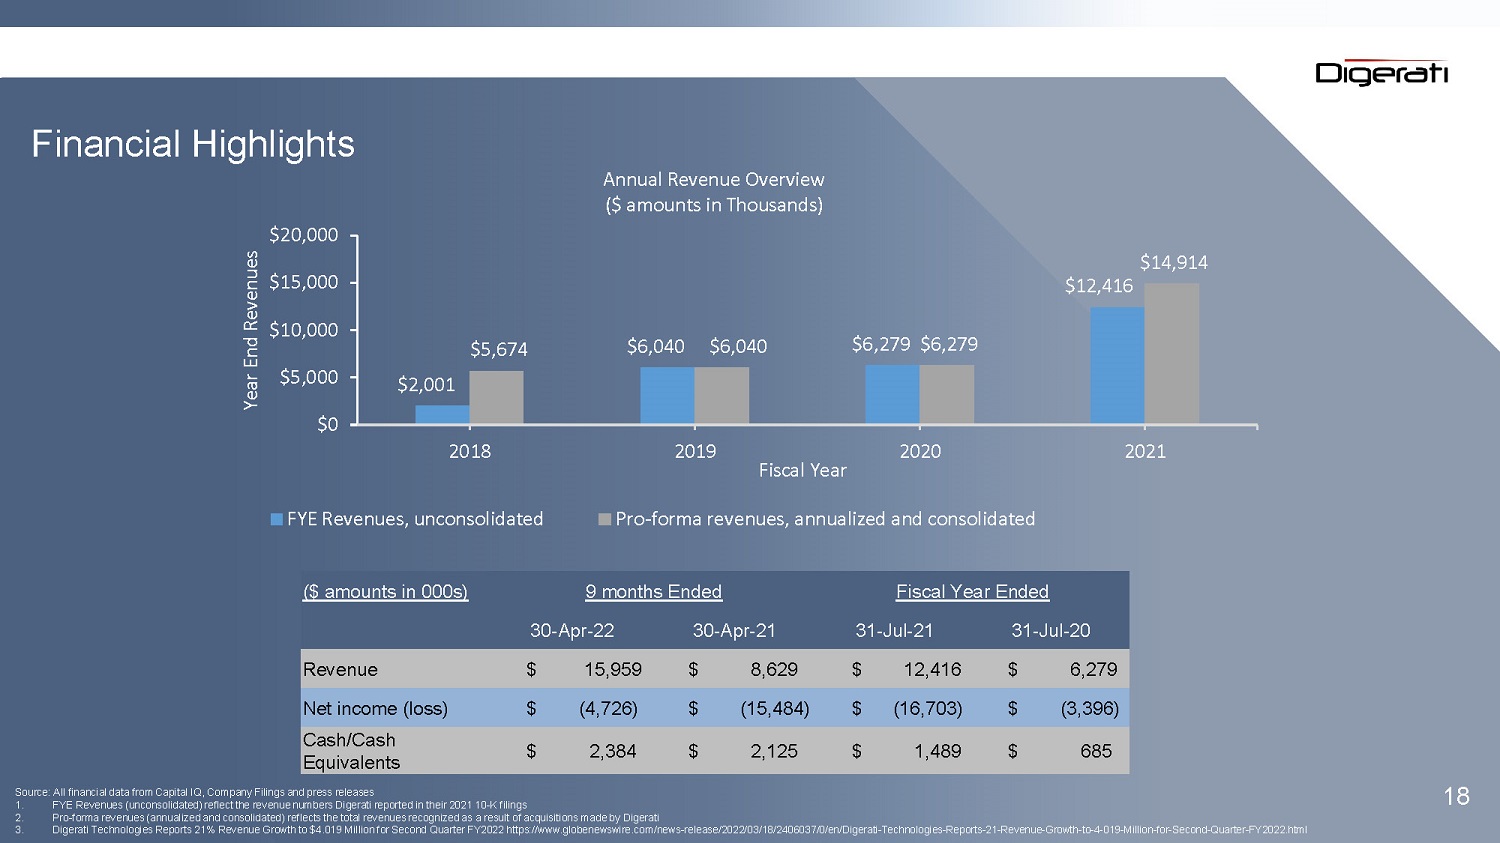Select the Net income (loss) row label

pyautogui.click(x=375, y=709)
